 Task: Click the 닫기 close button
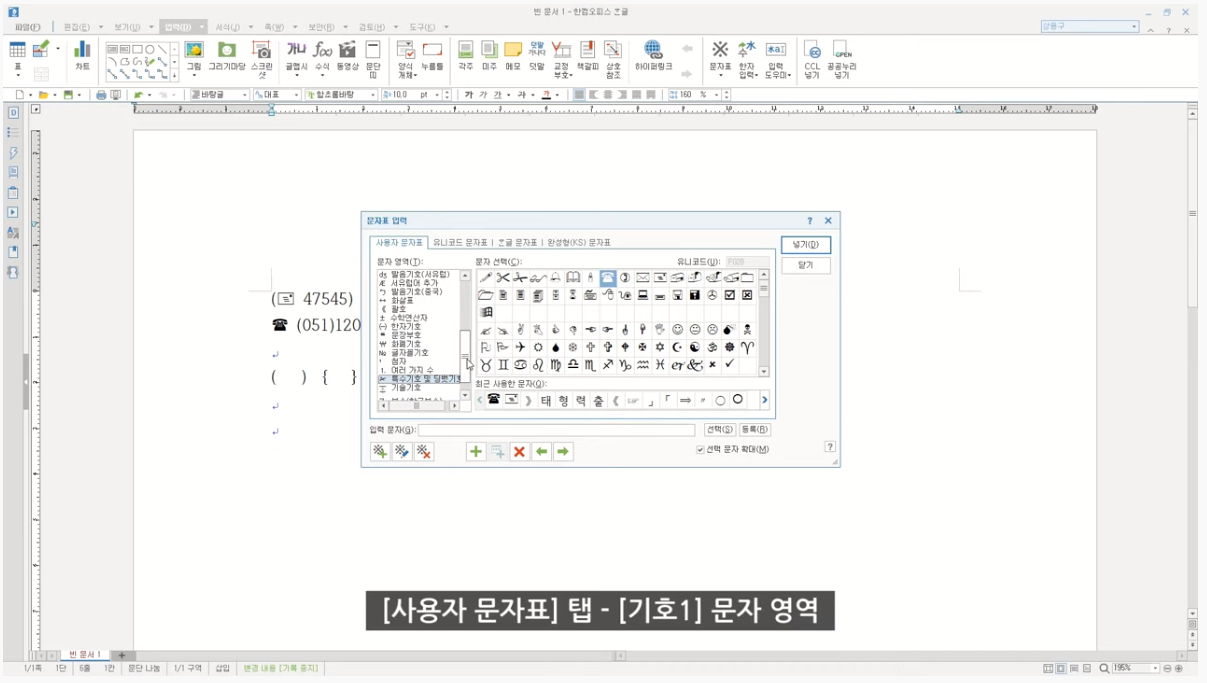click(x=805, y=266)
